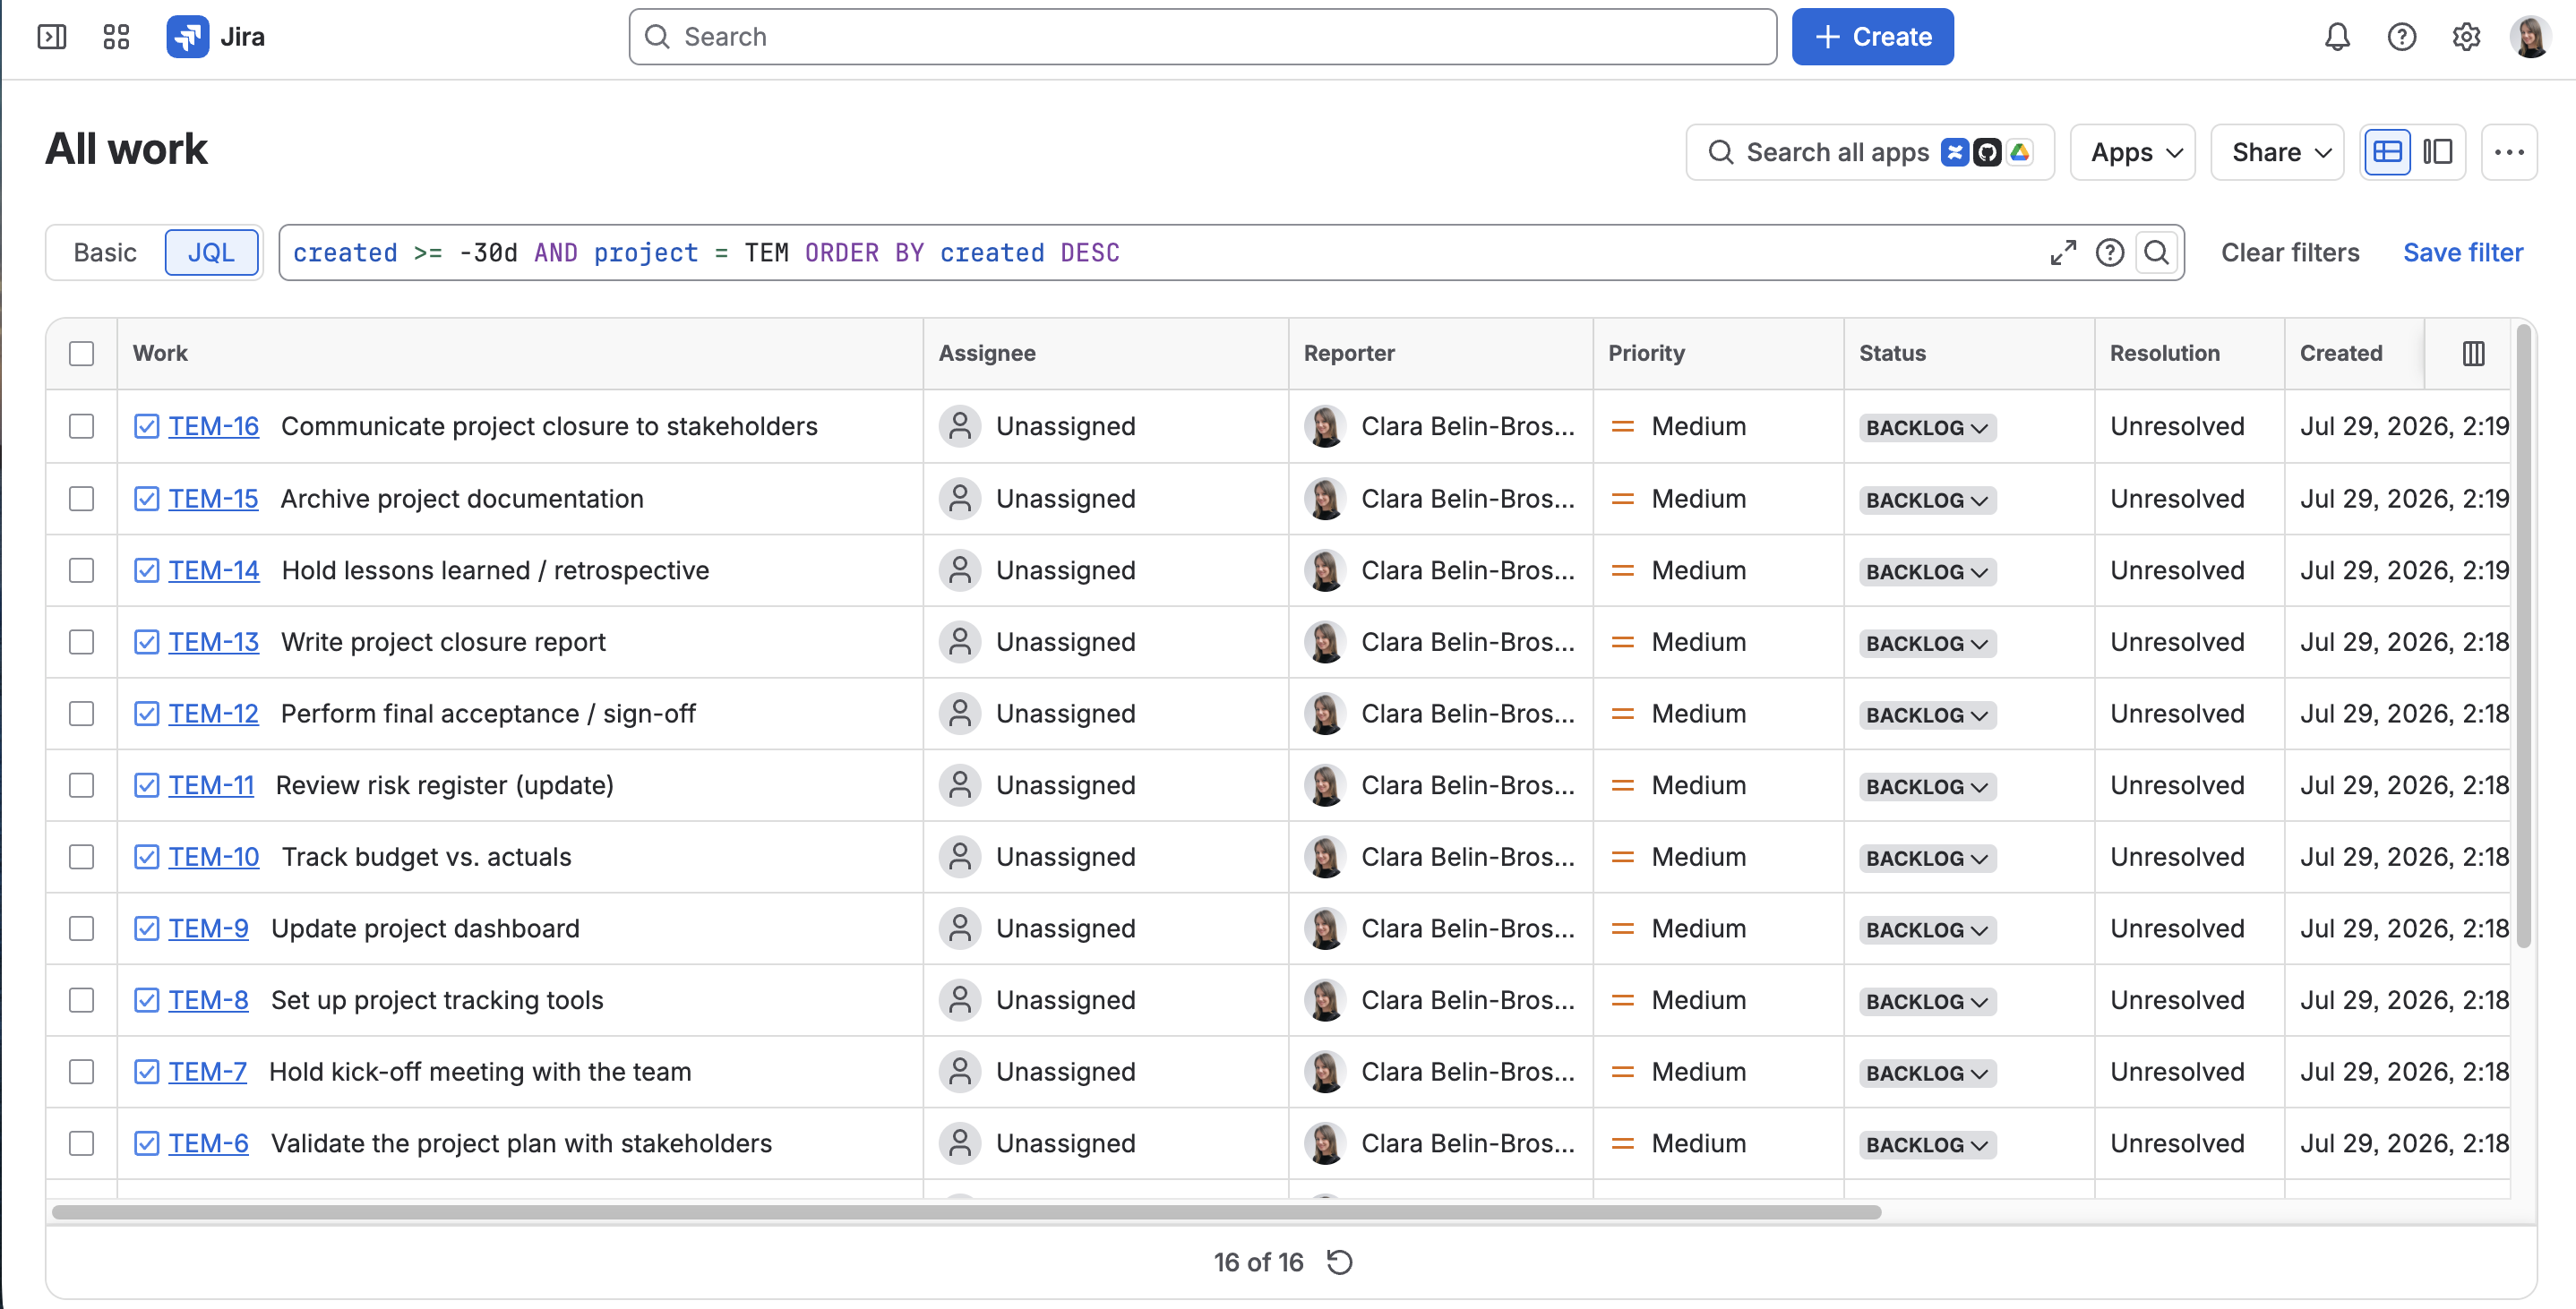Select all rows with header checkbox

pyautogui.click(x=82, y=353)
